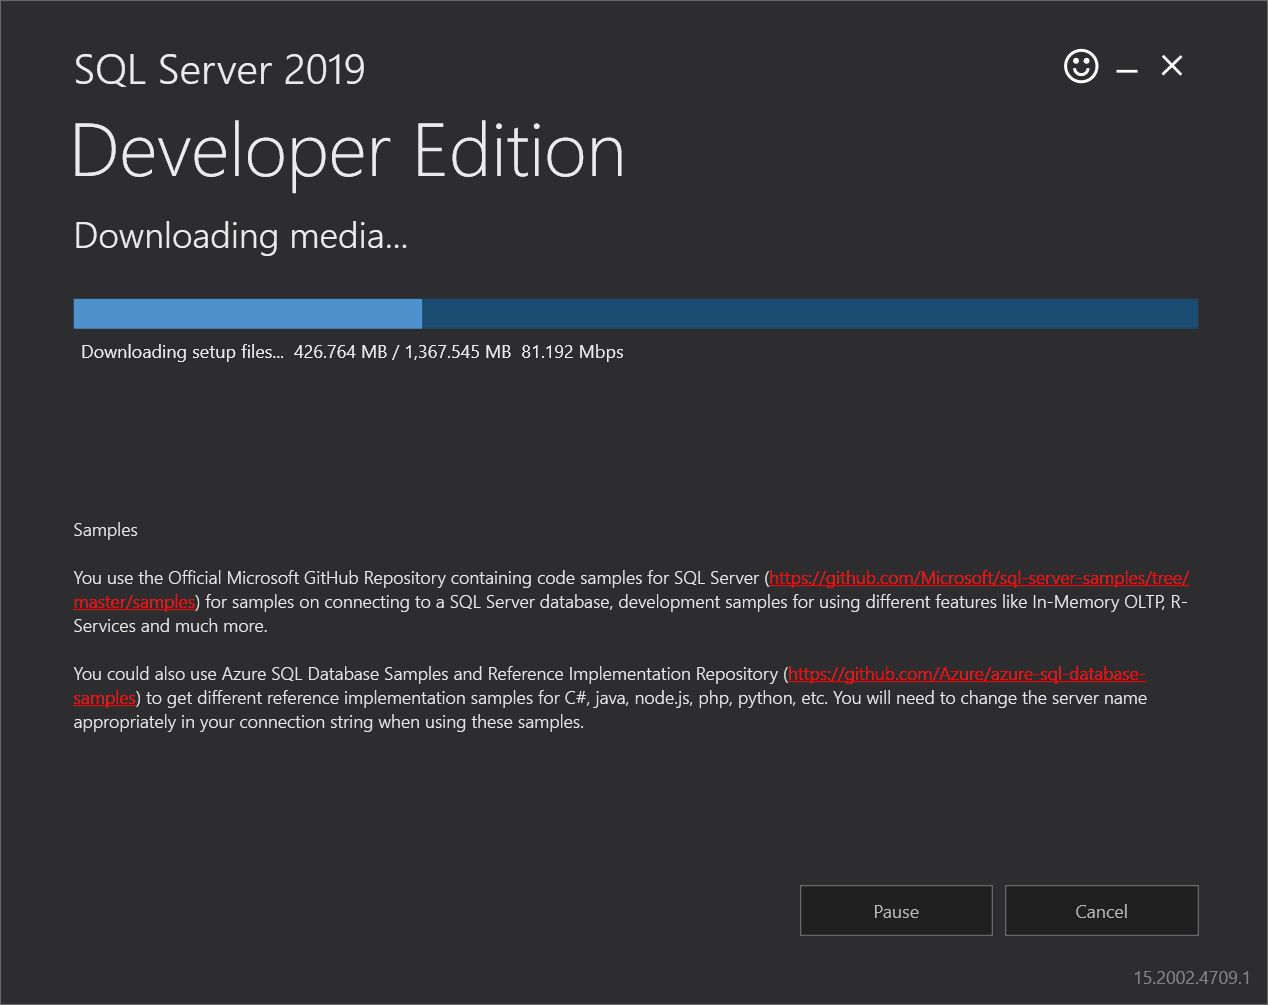1268x1005 pixels.
Task: Select the Samples section heading
Action: 104,530
